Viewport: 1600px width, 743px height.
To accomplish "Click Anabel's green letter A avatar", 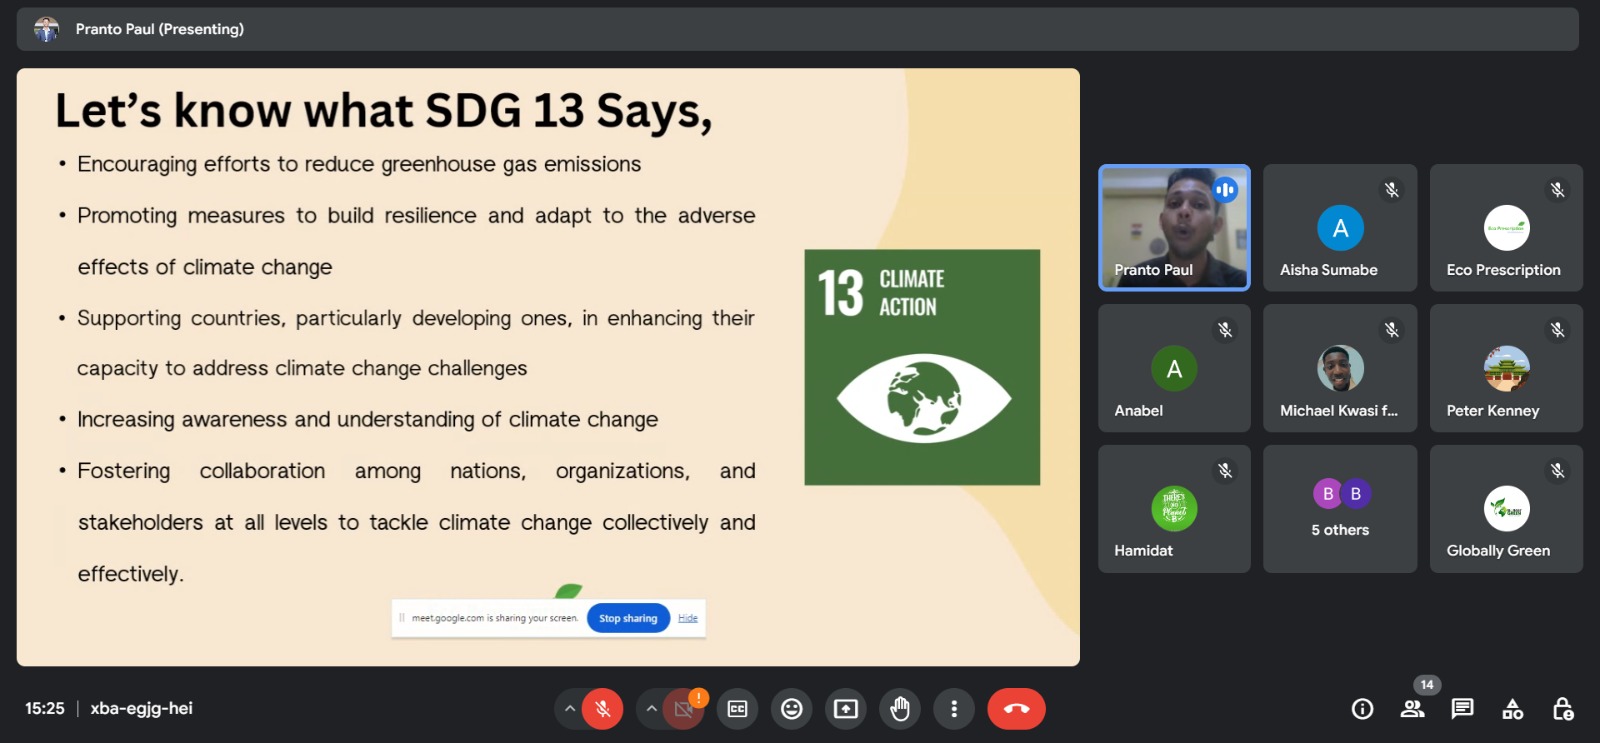I will click(1174, 369).
